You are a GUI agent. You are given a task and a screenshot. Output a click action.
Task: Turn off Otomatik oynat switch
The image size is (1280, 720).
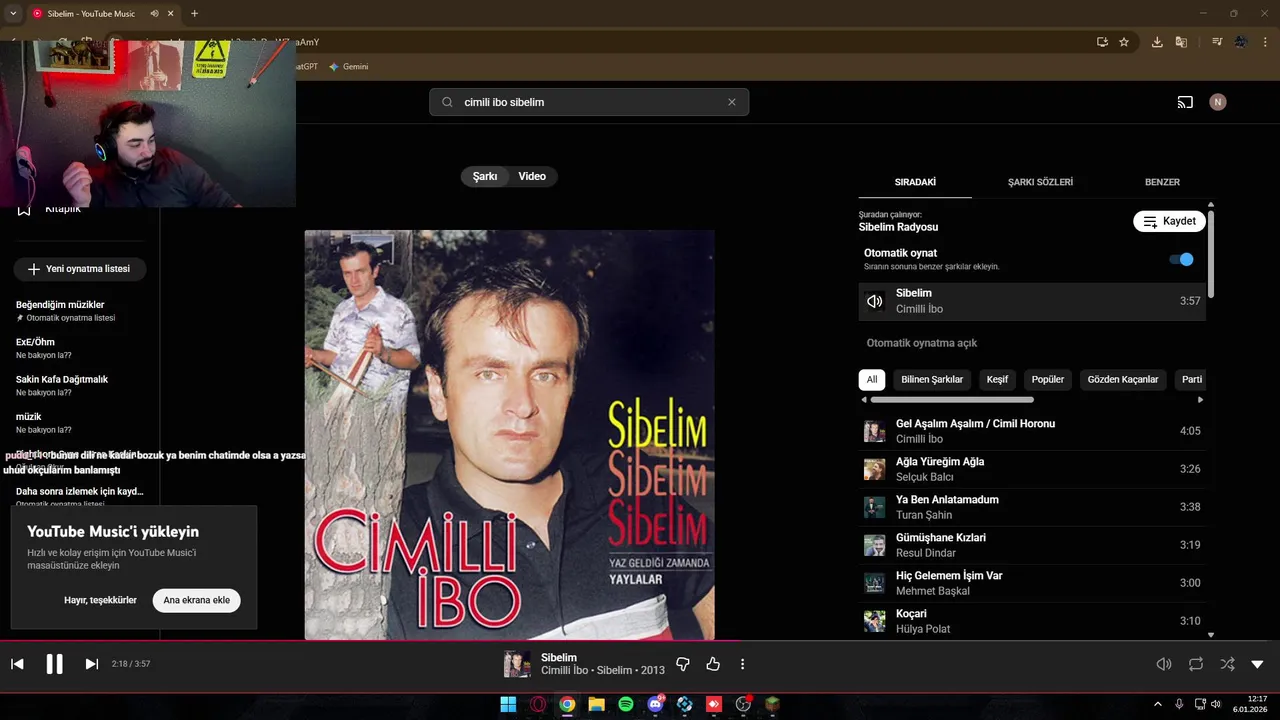point(1181,259)
